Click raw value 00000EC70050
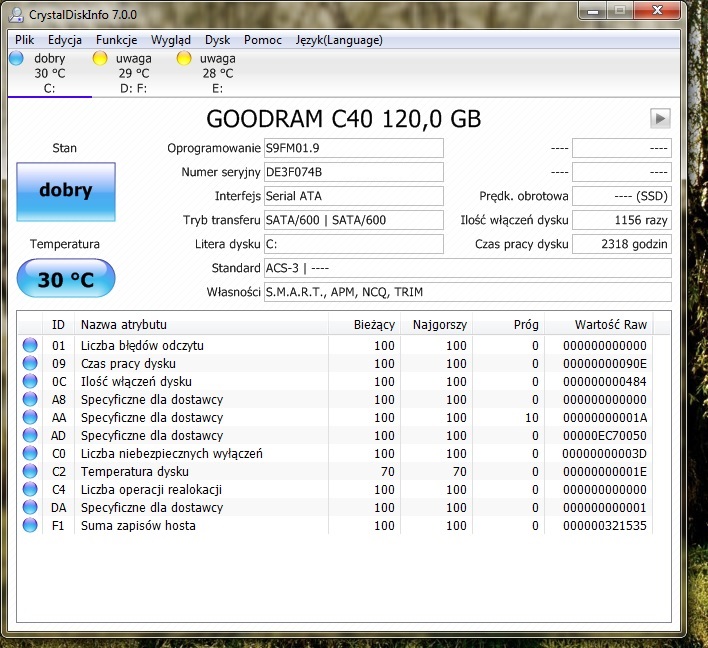The height and width of the screenshot is (648, 708). (605, 436)
